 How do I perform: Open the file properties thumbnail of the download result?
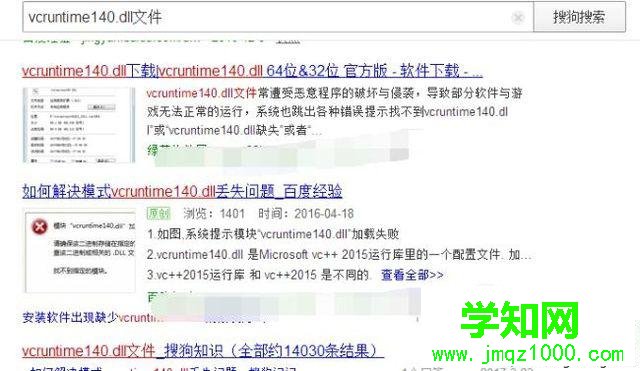point(79,125)
